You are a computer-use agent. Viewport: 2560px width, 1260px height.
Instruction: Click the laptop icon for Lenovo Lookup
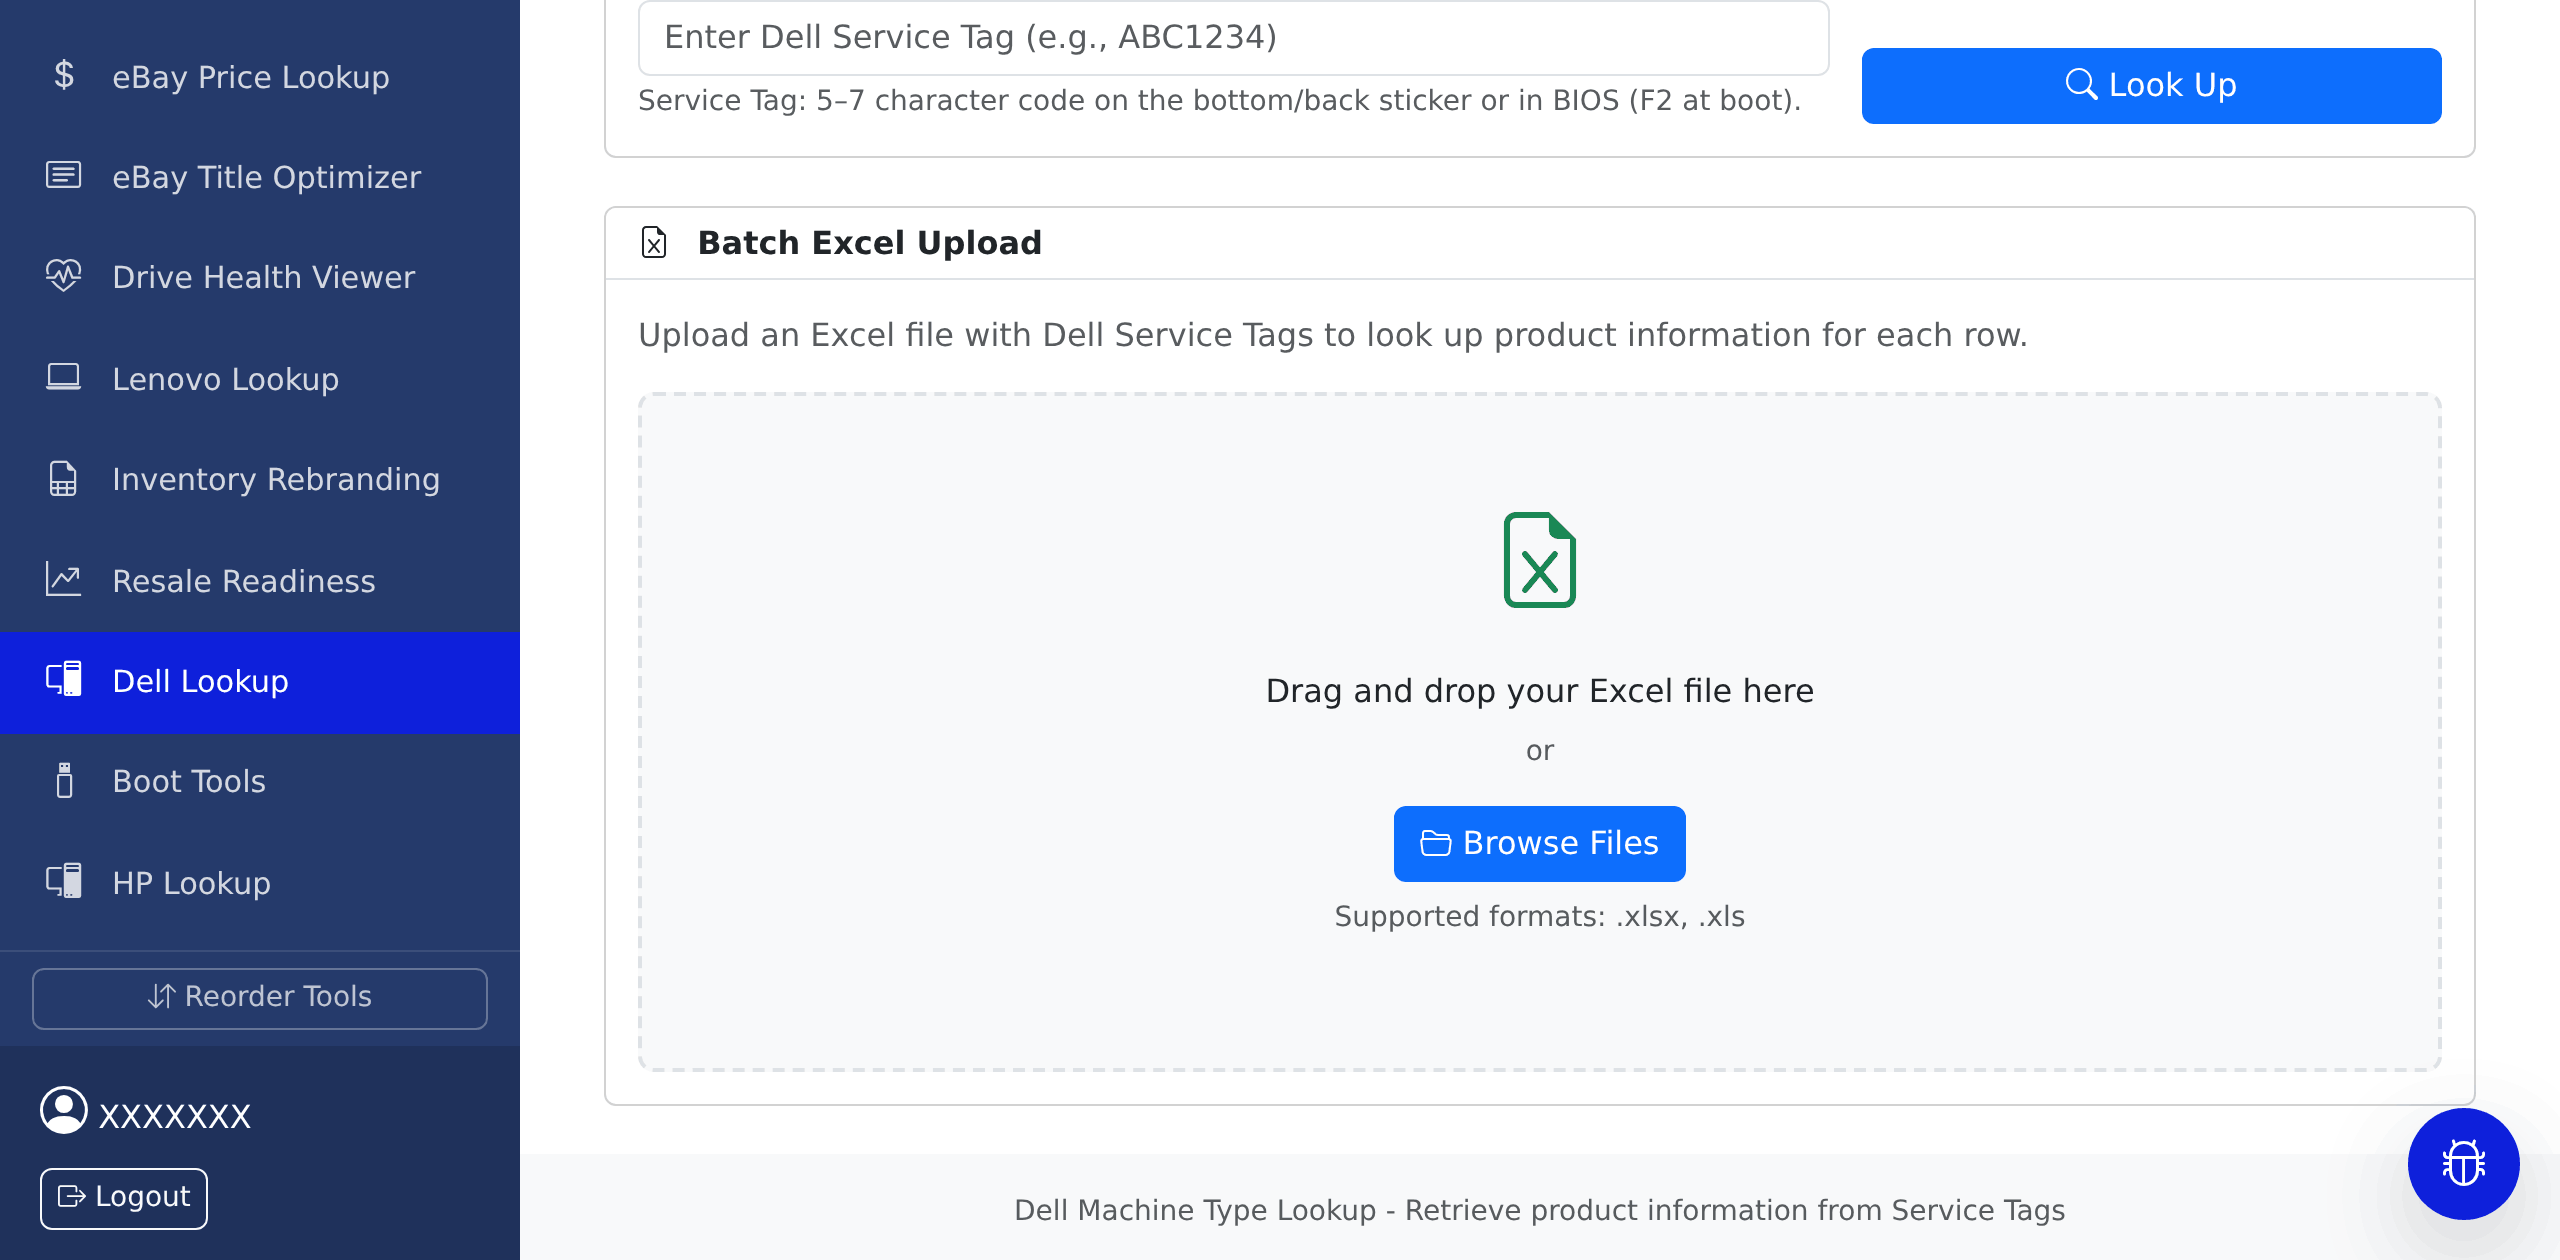(64, 377)
